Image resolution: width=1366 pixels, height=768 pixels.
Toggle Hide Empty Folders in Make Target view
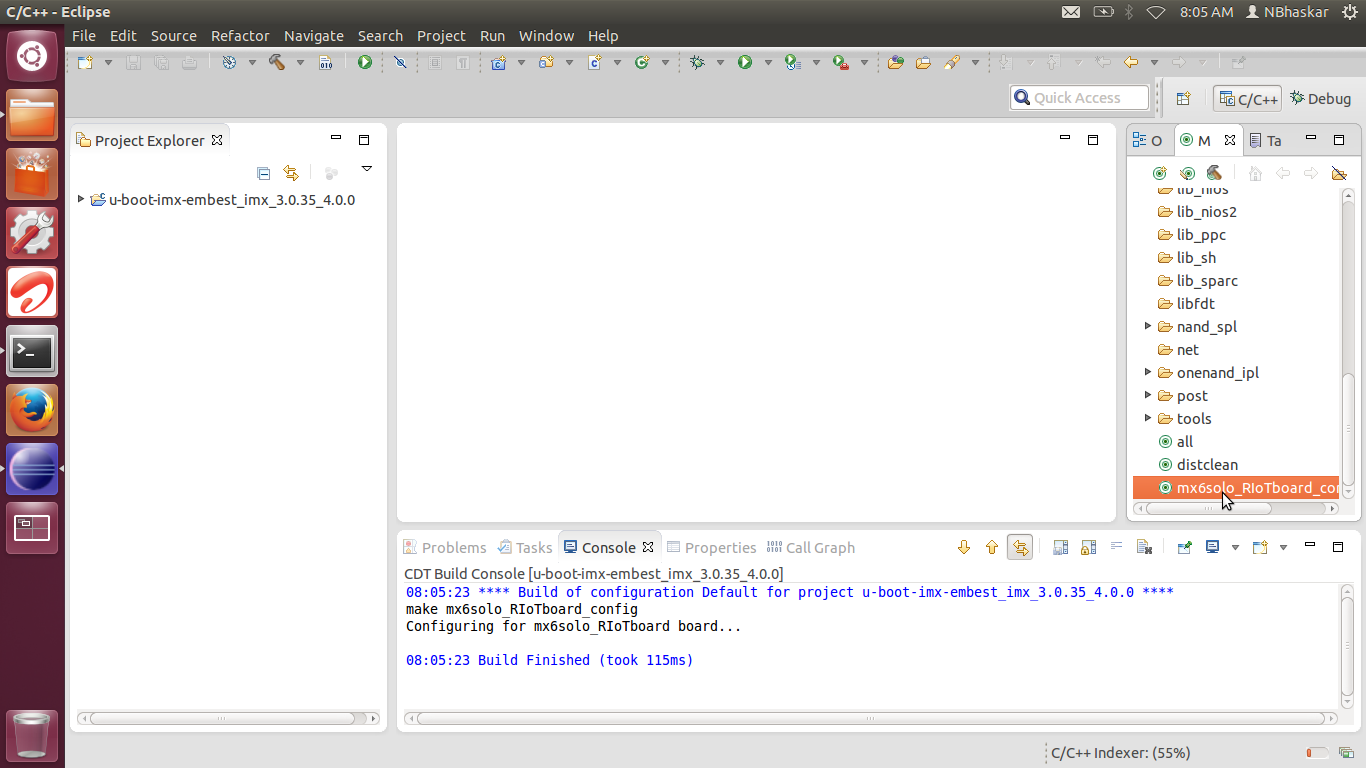pyautogui.click(x=1339, y=173)
